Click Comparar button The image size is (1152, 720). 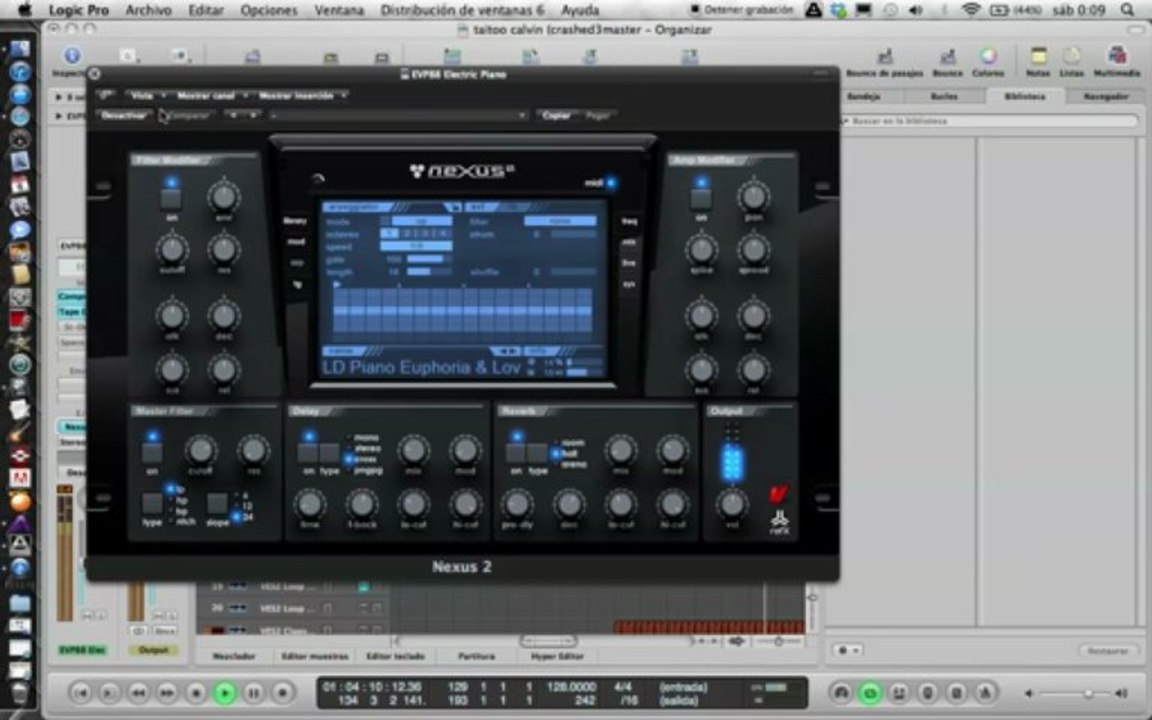(189, 115)
